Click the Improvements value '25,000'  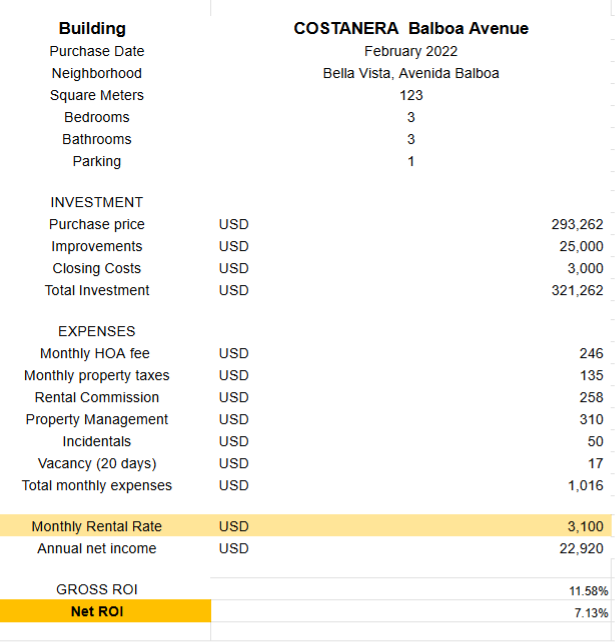[x=581, y=246]
